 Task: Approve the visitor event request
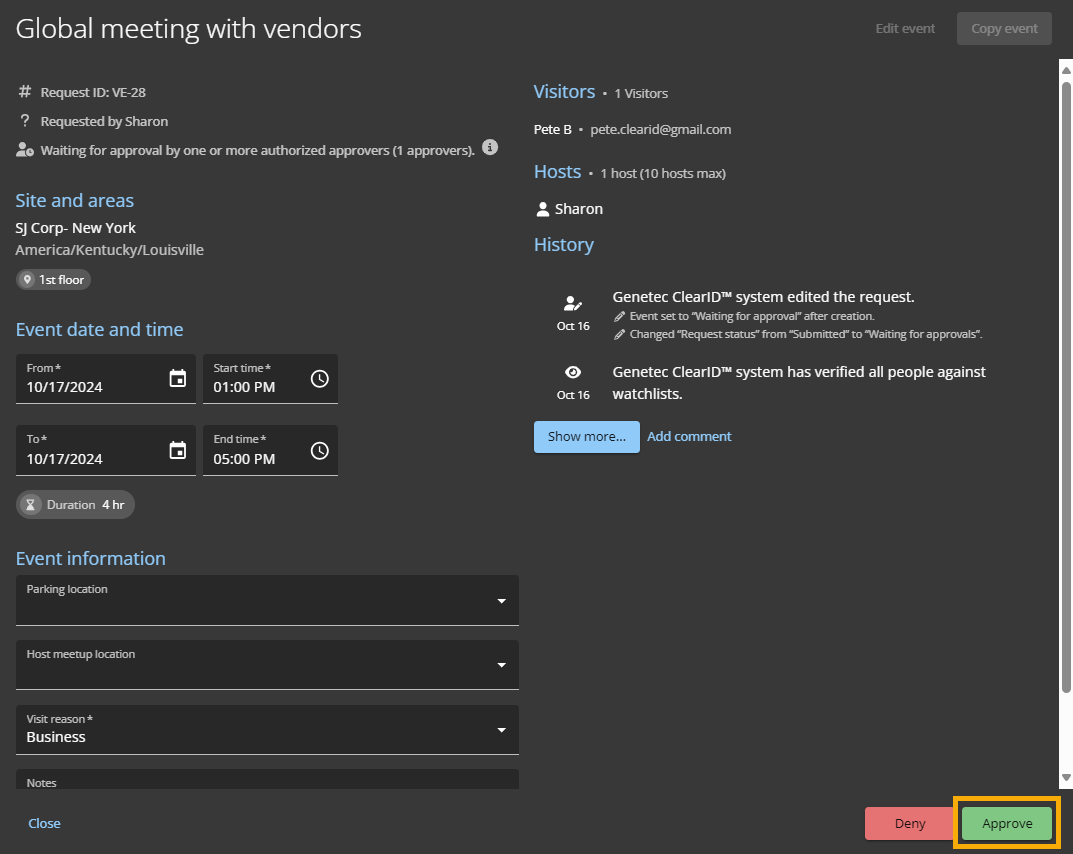[1007, 824]
